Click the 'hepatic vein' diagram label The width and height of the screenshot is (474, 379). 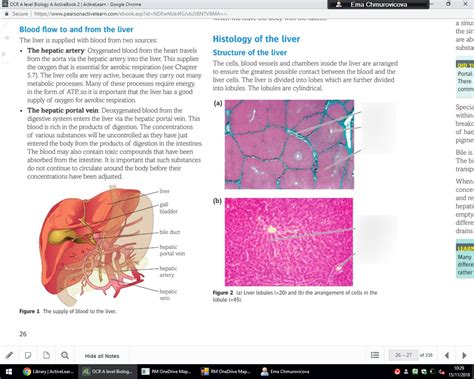168,295
